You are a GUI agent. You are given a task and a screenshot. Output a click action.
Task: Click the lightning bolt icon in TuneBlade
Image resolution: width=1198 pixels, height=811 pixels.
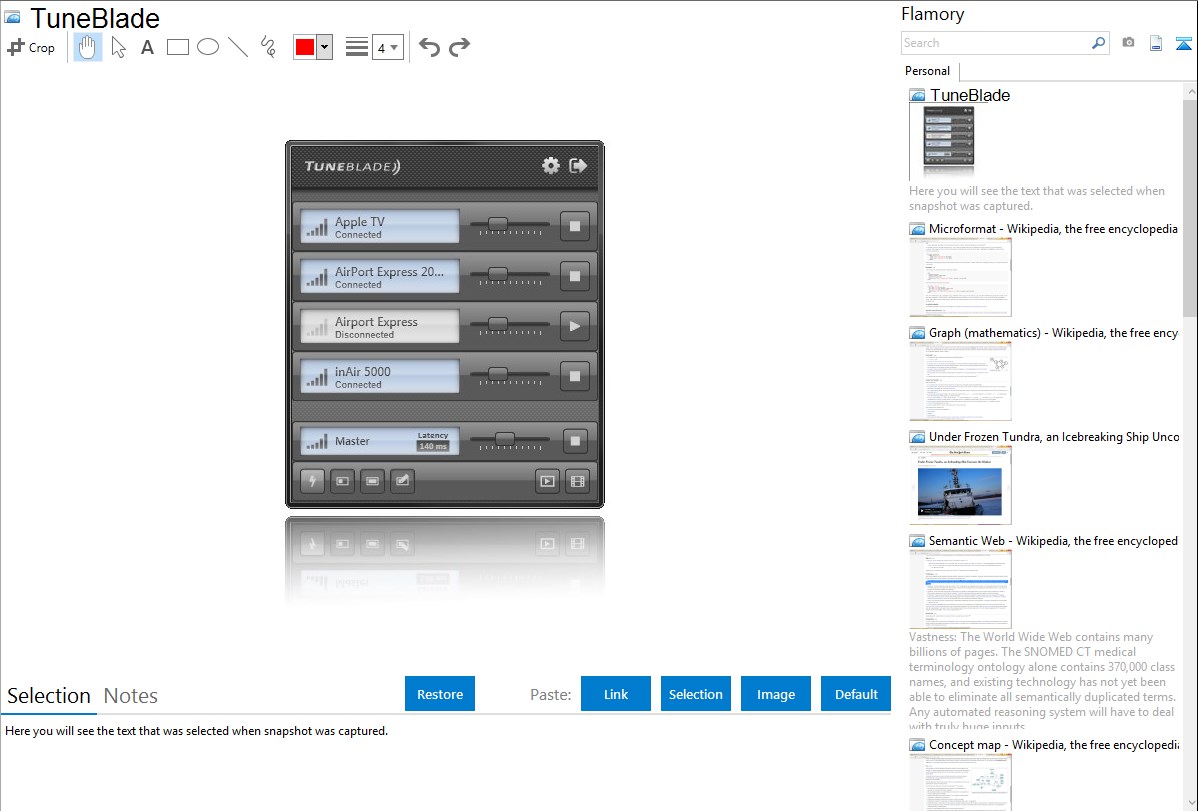click(312, 481)
